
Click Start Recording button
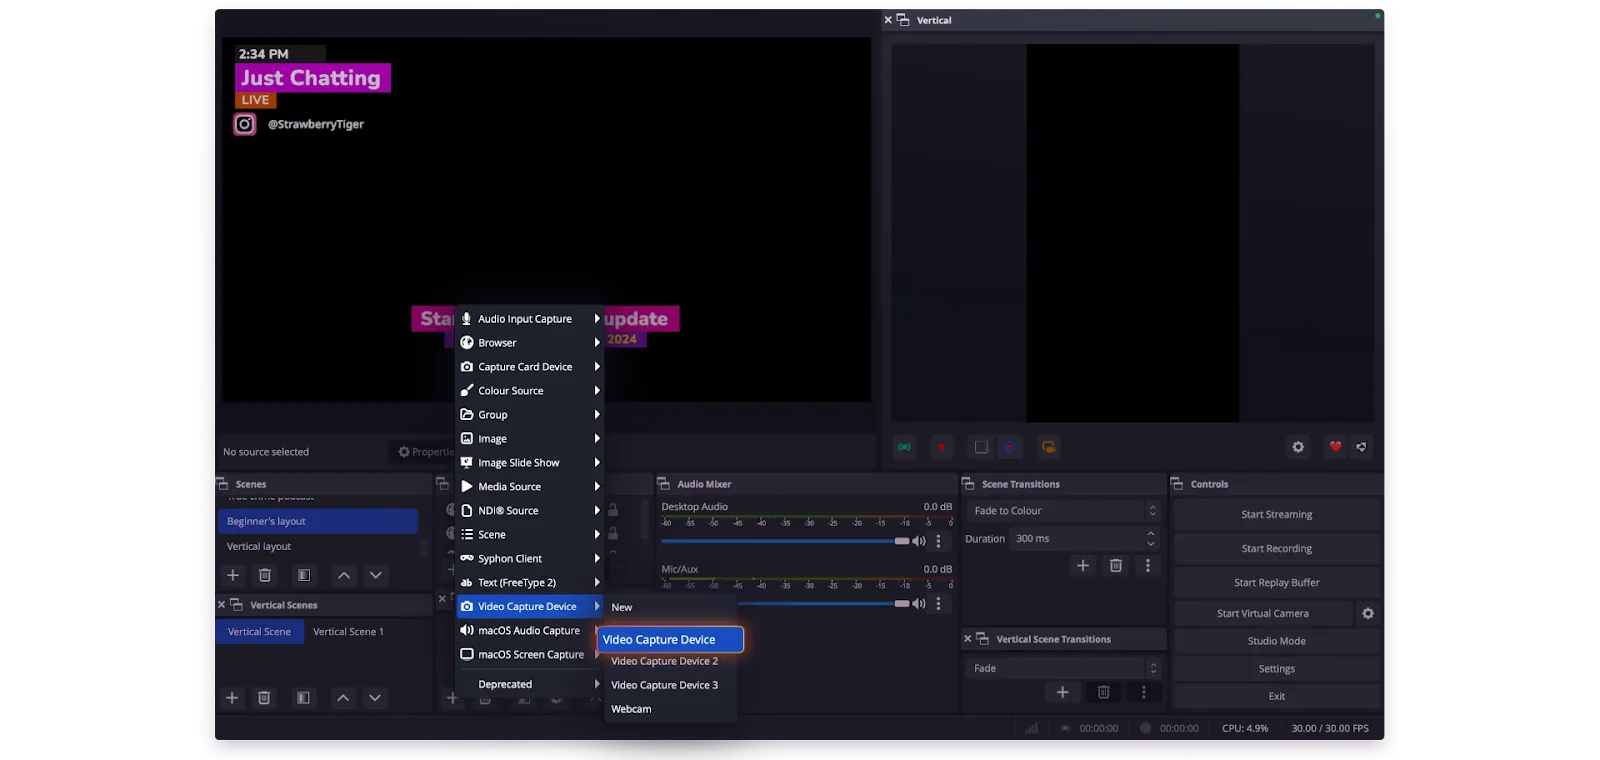[1277, 549]
